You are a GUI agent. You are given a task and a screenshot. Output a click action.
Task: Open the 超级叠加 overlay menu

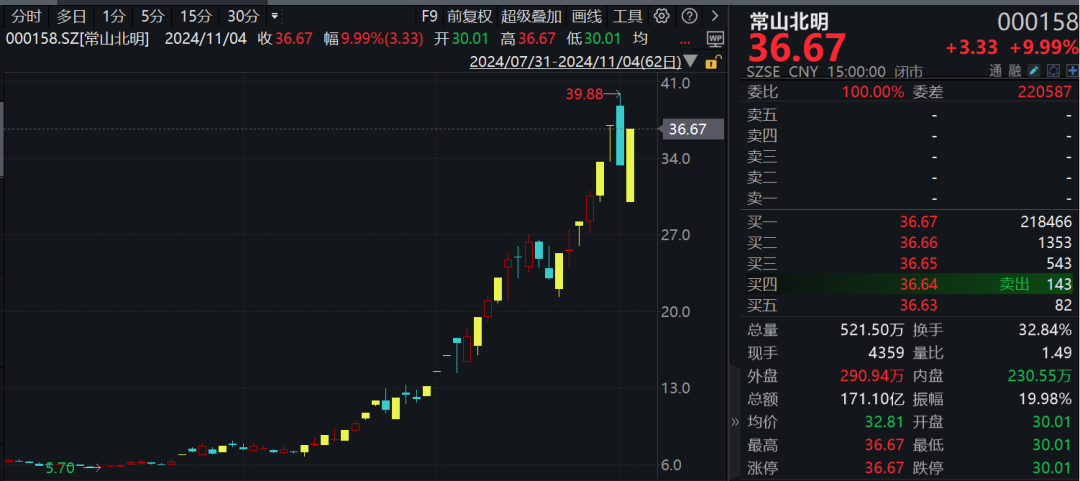[531, 16]
